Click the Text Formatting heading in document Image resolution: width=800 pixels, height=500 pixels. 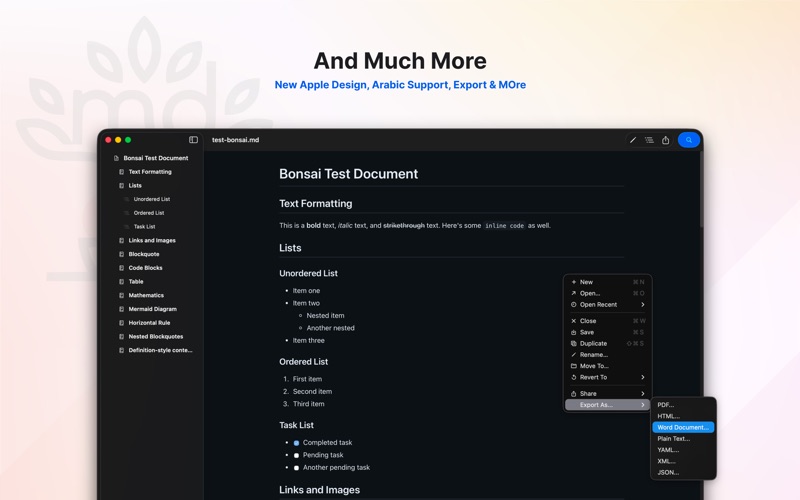click(315, 204)
